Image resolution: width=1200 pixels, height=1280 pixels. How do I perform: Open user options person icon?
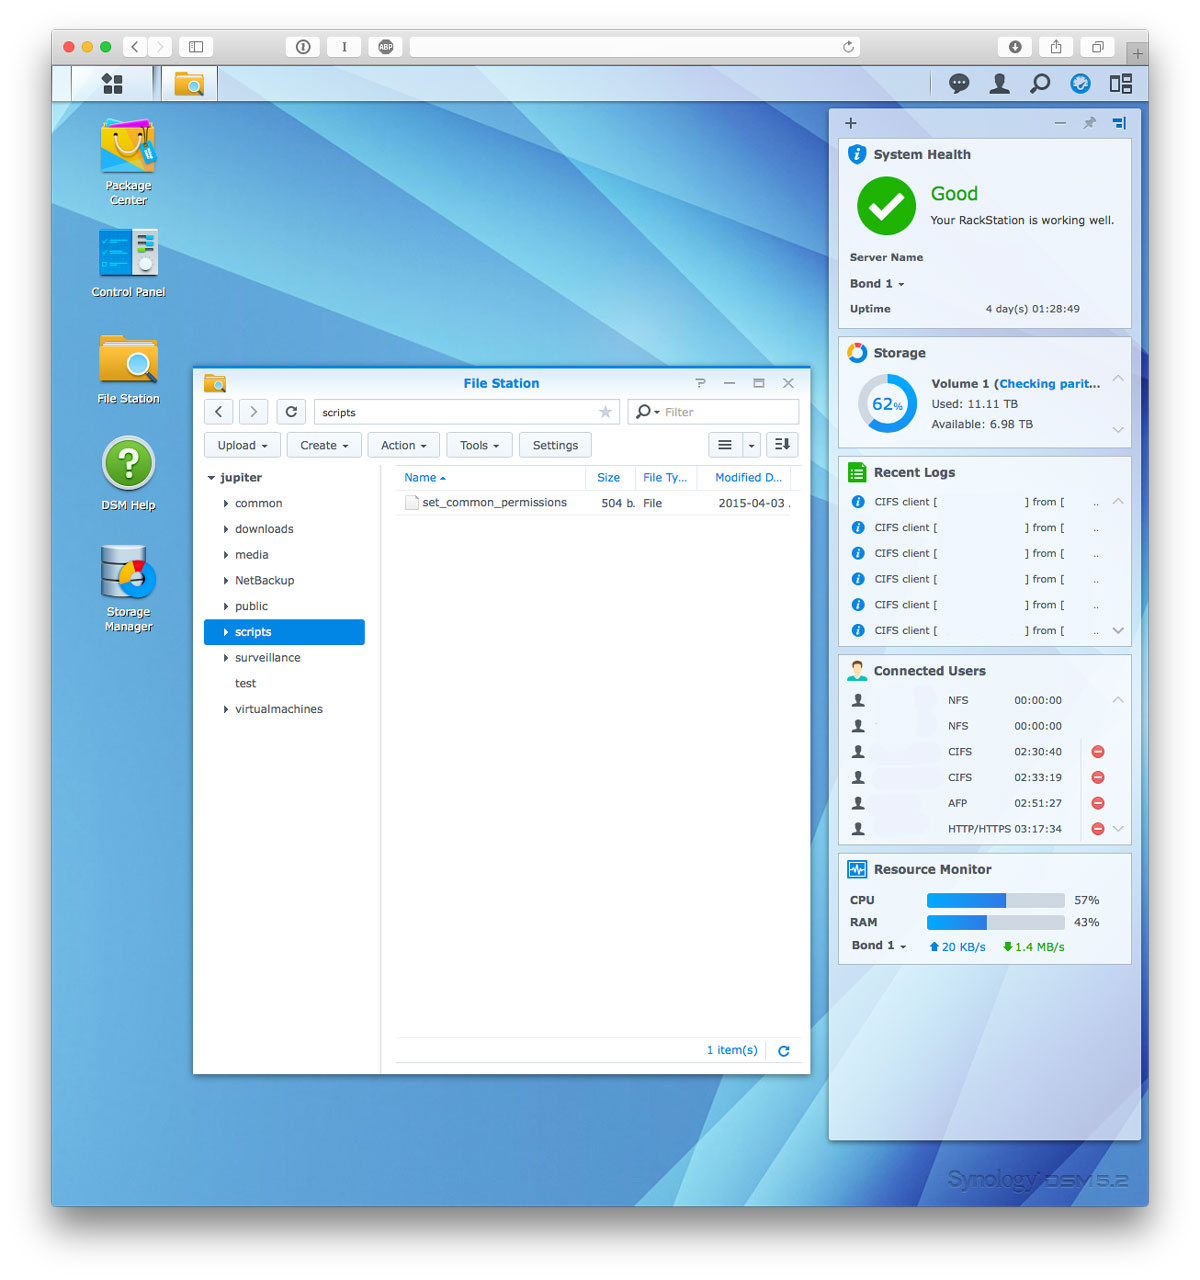999,84
